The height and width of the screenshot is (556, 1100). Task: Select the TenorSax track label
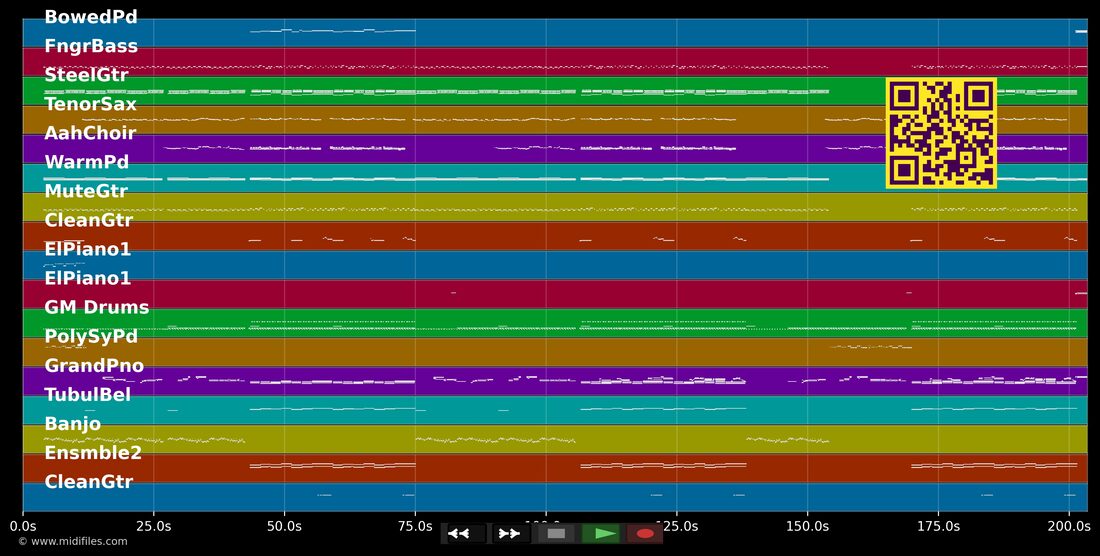pyautogui.click(x=90, y=104)
